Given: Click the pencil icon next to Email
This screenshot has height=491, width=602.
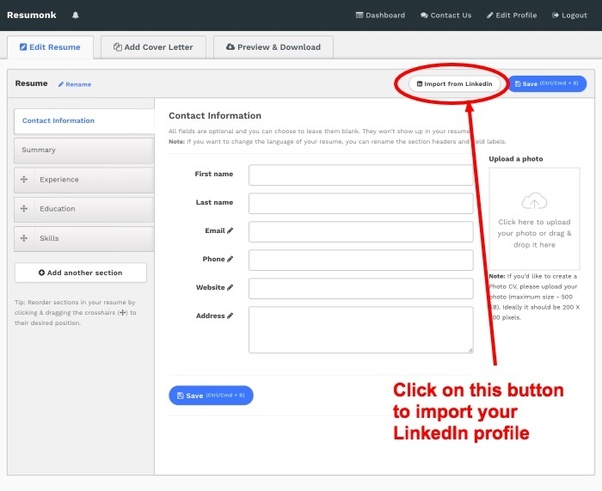Looking at the screenshot, I should click(230, 231).
